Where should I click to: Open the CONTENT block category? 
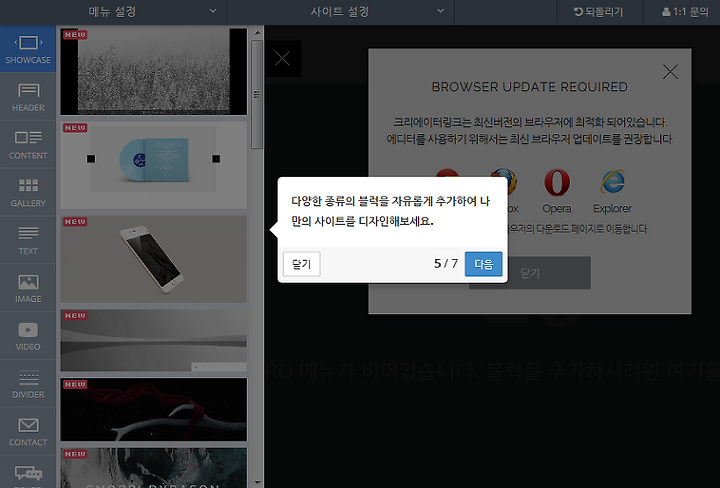28,145
